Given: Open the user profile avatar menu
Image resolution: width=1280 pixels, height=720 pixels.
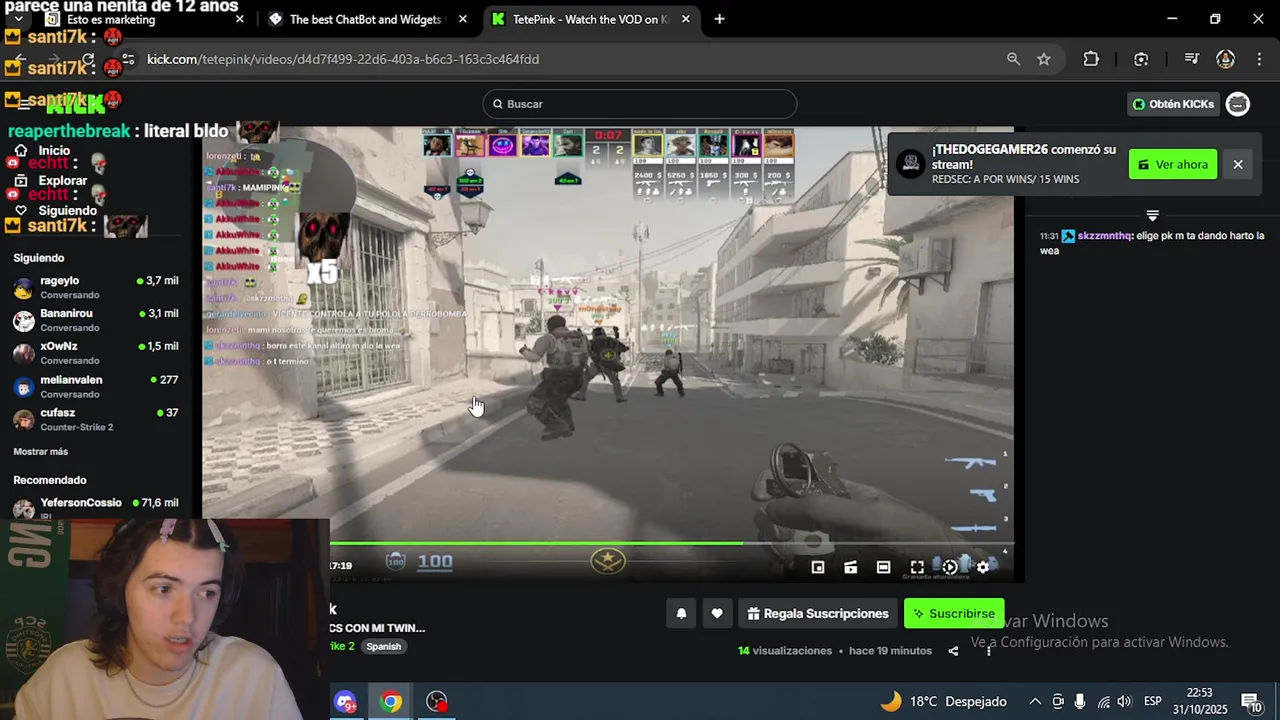Looking at the screenshot, I should click(x=1238, y=104).
